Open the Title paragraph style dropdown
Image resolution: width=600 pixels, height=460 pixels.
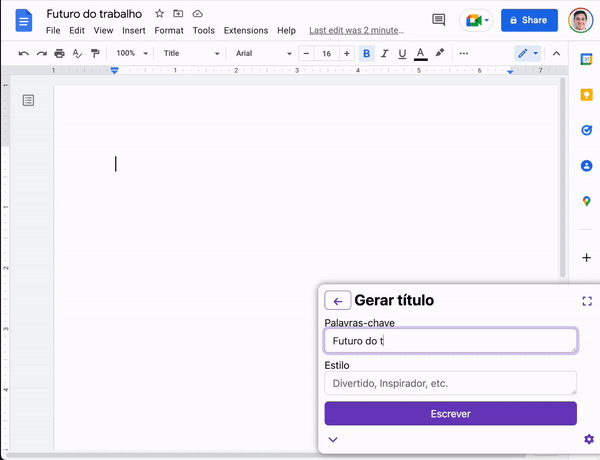(x=189, y=53)
